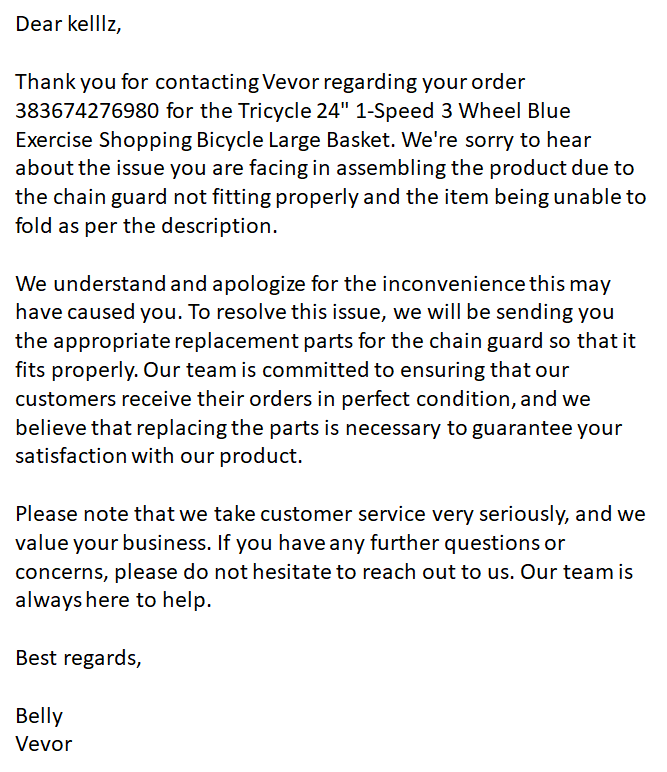Click the text 'Tricycle 24"'
667x772 pixels.
(289, 111)
